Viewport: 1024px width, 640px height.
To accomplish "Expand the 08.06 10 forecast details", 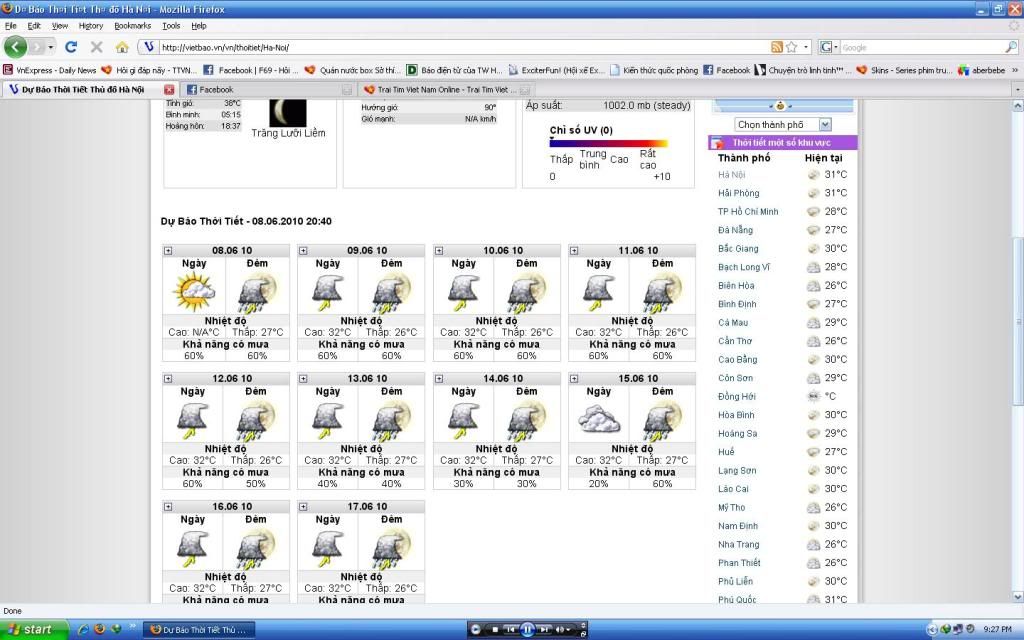I will pyautogui.click(x=168, y=251).
